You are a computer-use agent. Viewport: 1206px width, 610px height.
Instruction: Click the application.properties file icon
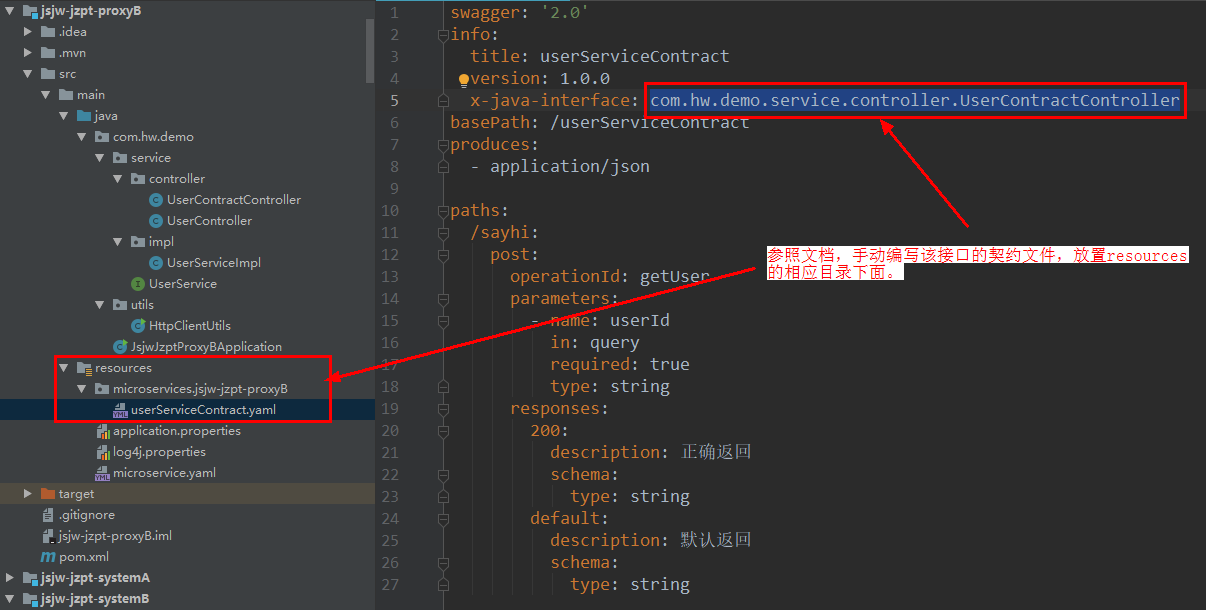click(102, 430)
